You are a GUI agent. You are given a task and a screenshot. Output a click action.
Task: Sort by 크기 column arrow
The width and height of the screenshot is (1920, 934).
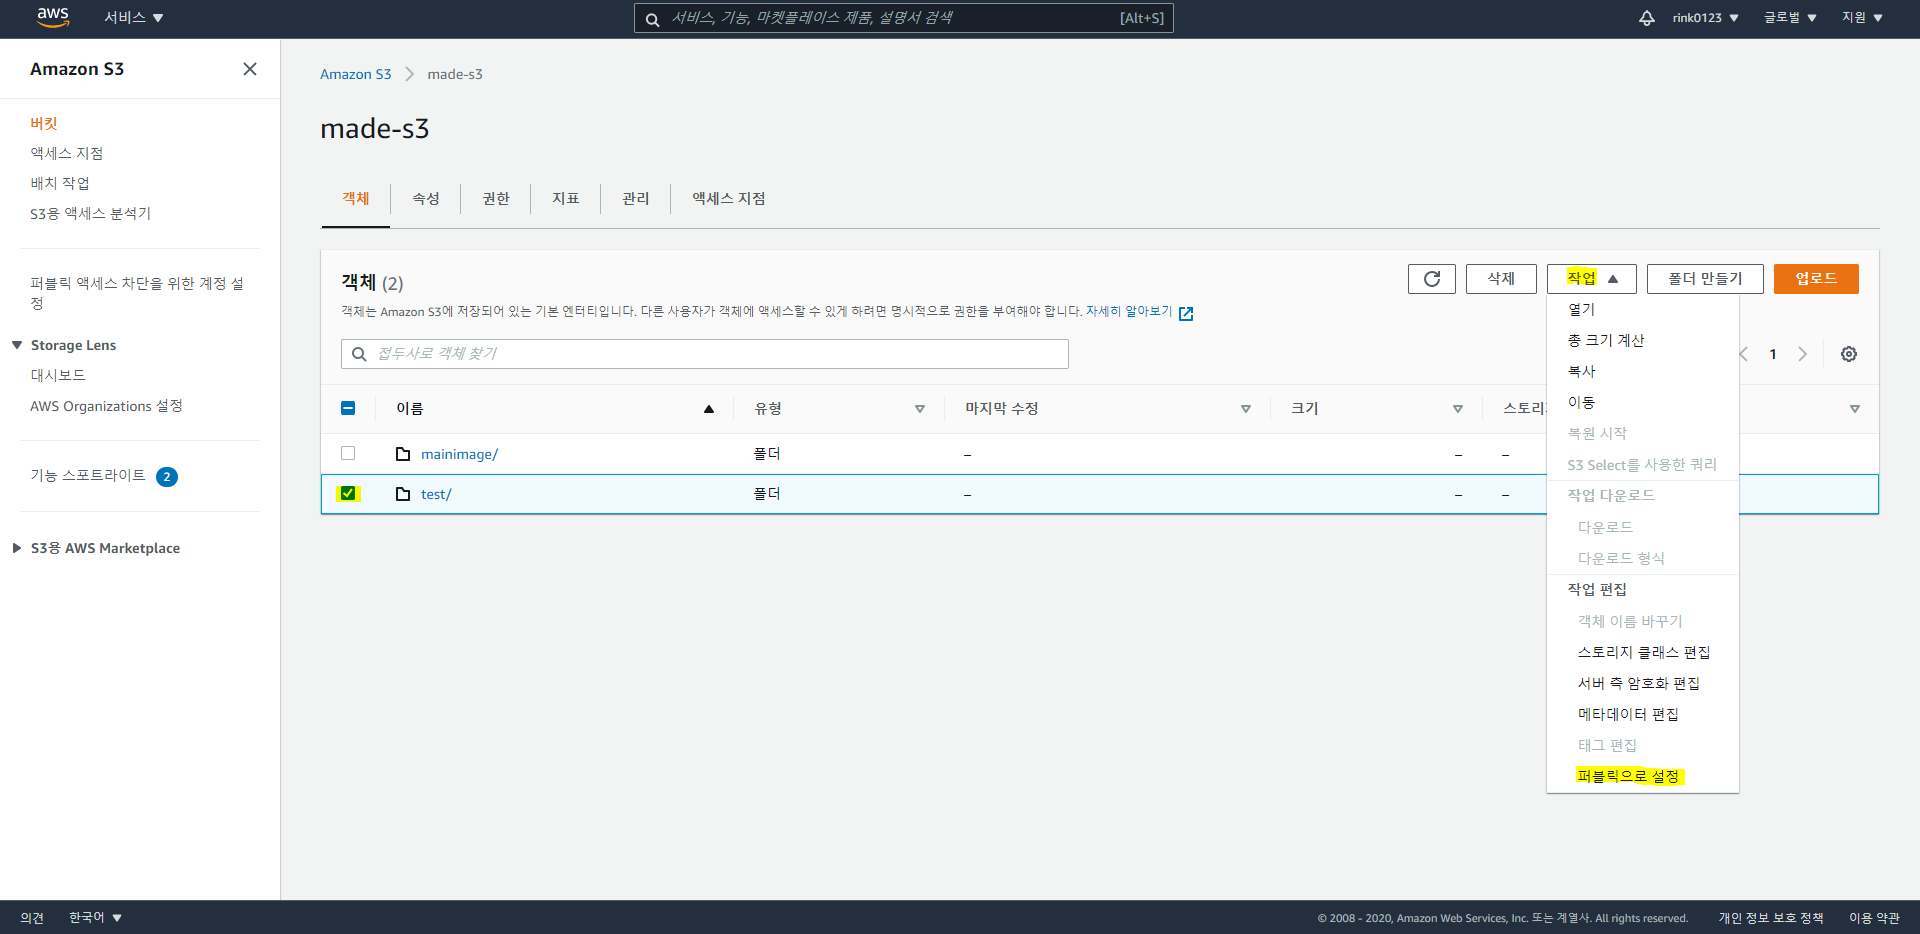pos(1458,409)
